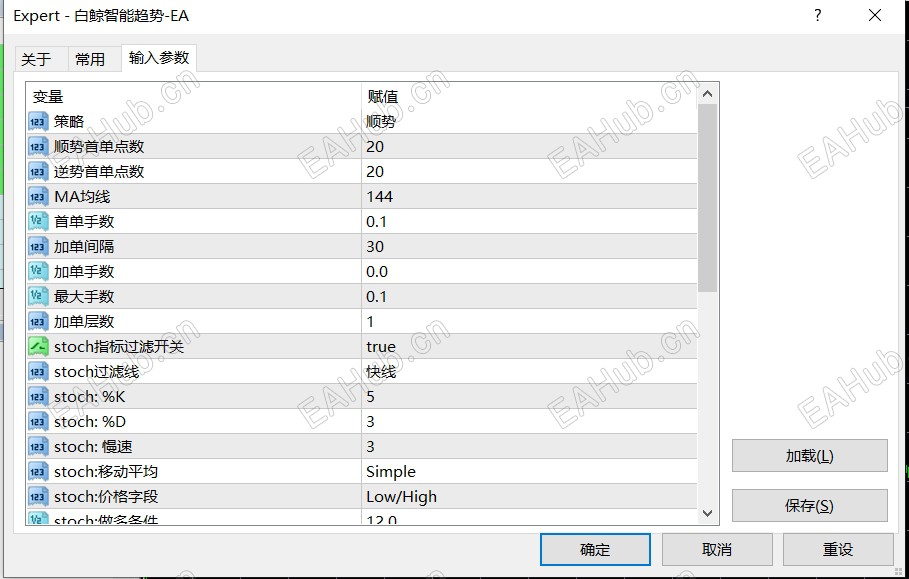Click the double-type icon beside 加单手数
The width and height of the screenshot is (909, 579).
click(x=38, y=271)
